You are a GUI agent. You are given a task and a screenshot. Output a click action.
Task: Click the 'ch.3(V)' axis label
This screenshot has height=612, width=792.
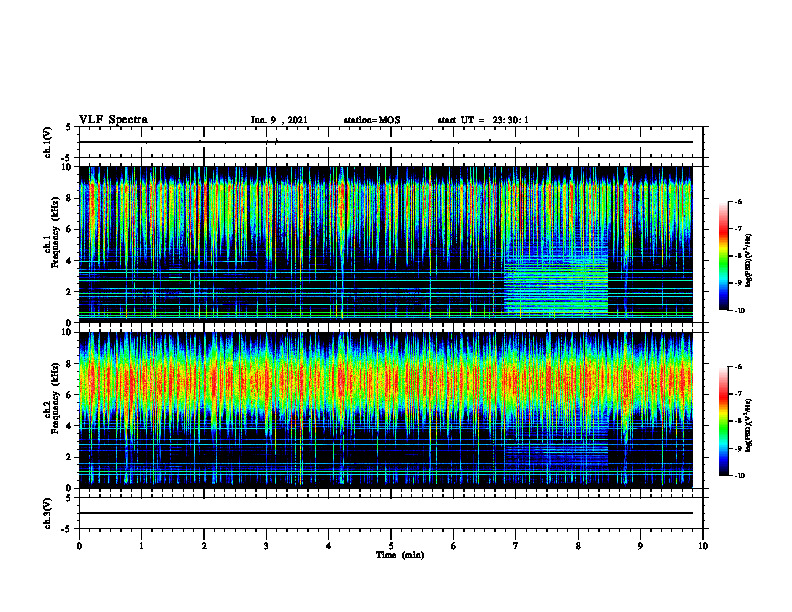point(47,513)
